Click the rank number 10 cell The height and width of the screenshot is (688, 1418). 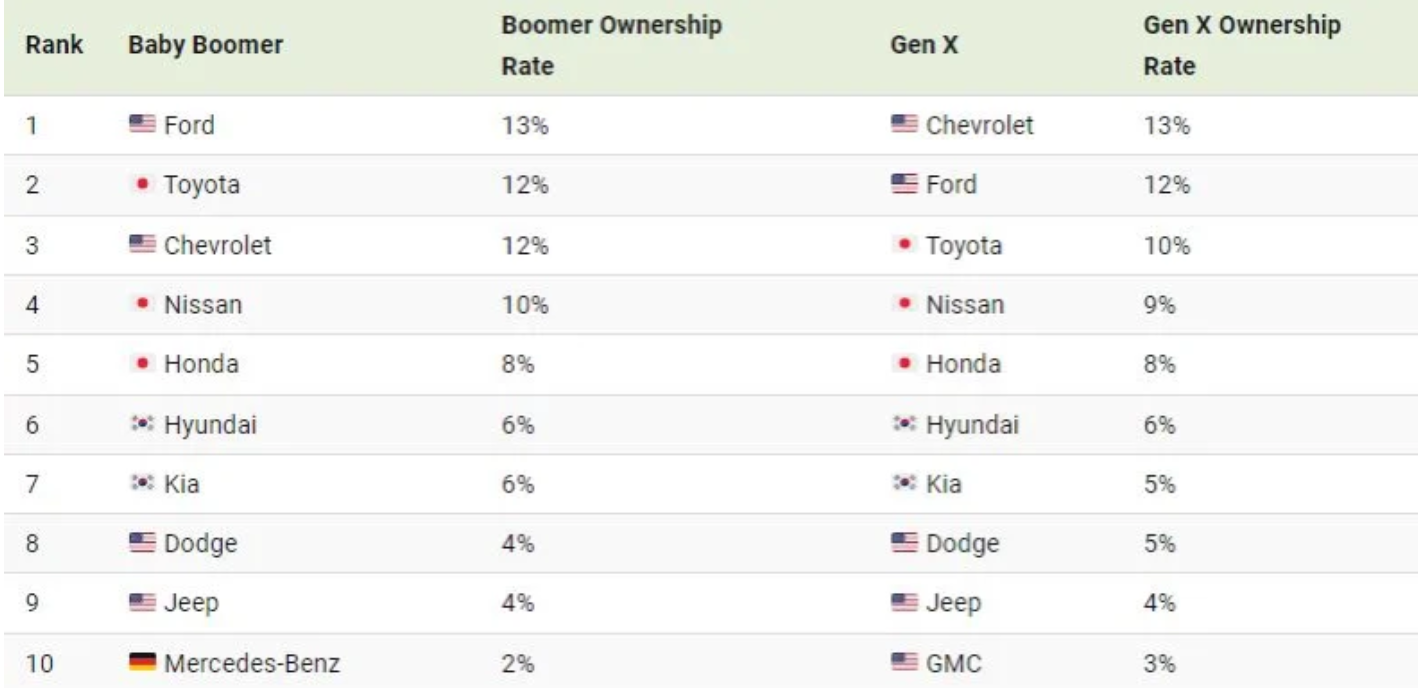[38, 662]
